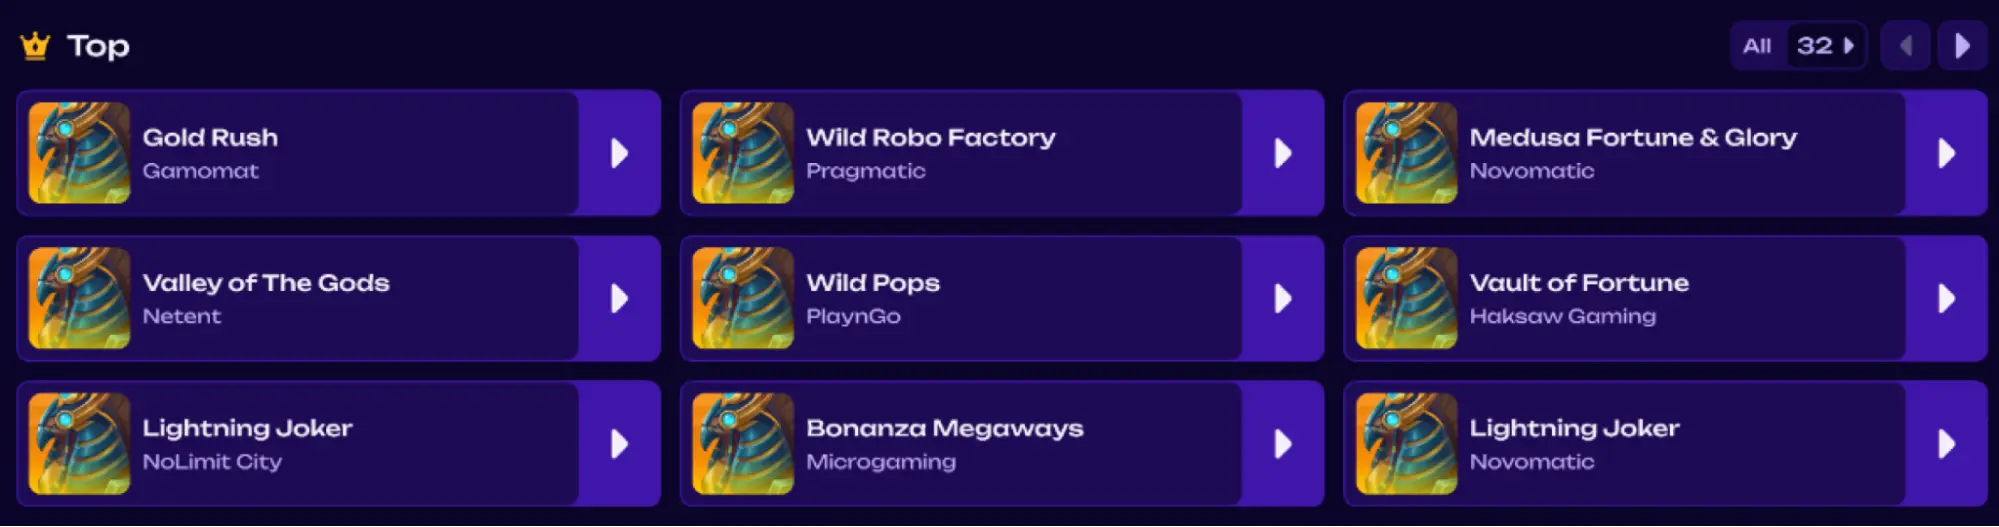1999x527 pixels.
Task: Click the crown icon beside Top
Action: pyautogui.click(x=35, y=46)
